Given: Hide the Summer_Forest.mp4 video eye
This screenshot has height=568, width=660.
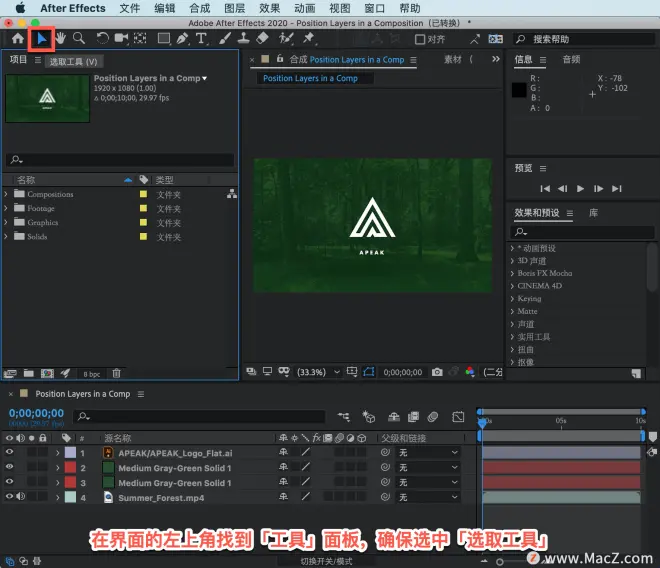Looking at the screenshot, I should pyautogui.click(x=9, y=496).
